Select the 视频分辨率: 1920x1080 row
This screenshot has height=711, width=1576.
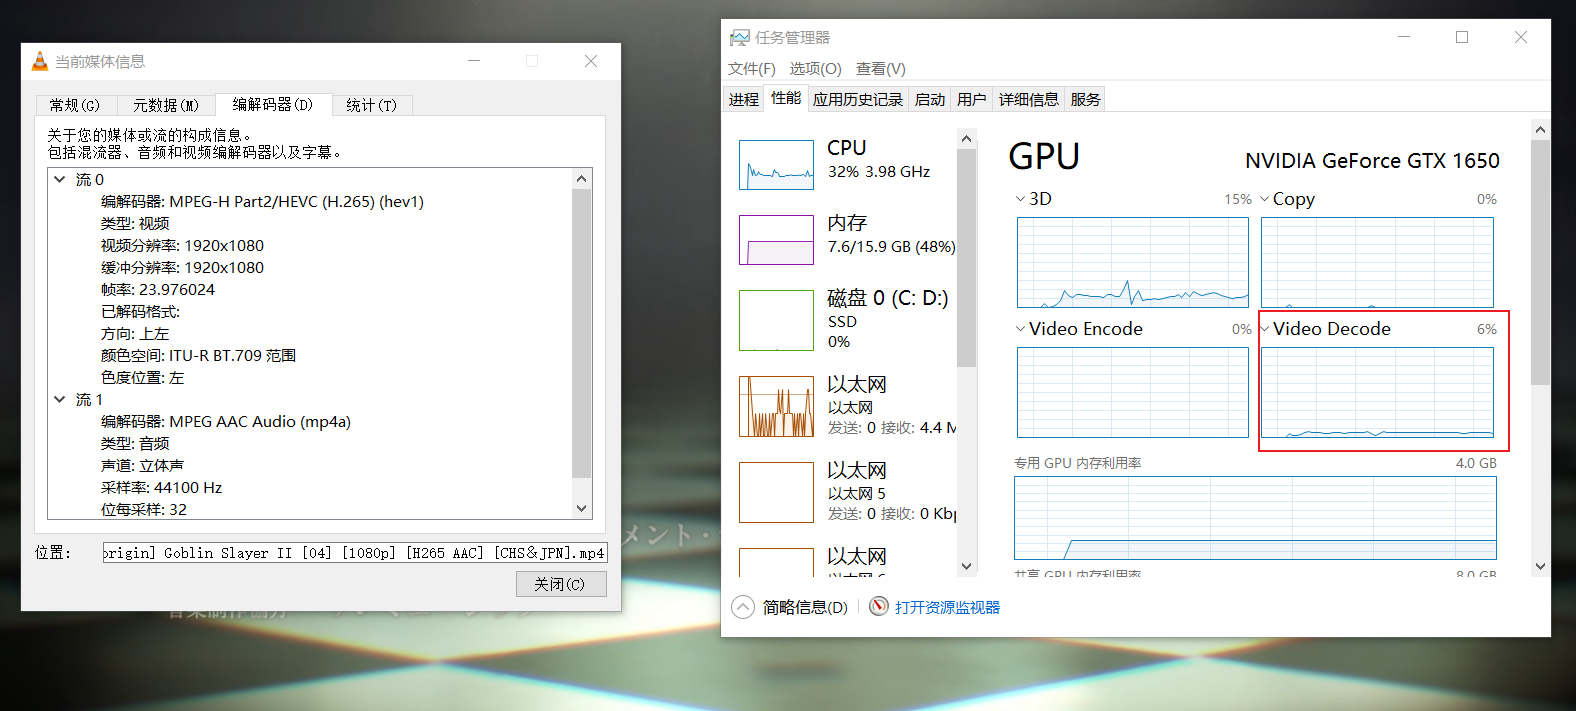(x=182, y=246)
